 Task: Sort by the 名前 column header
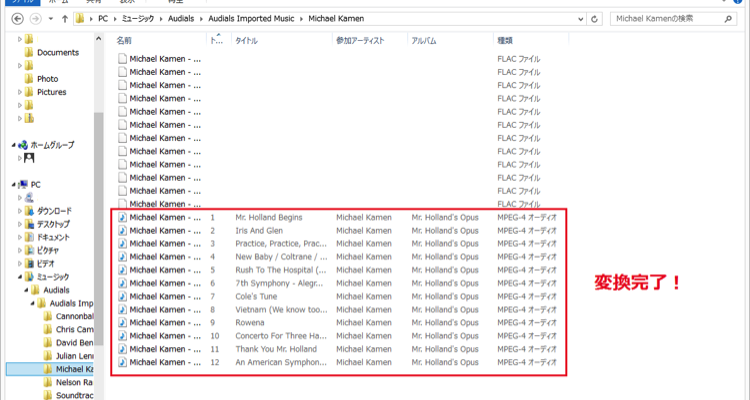tap(124, 40)
